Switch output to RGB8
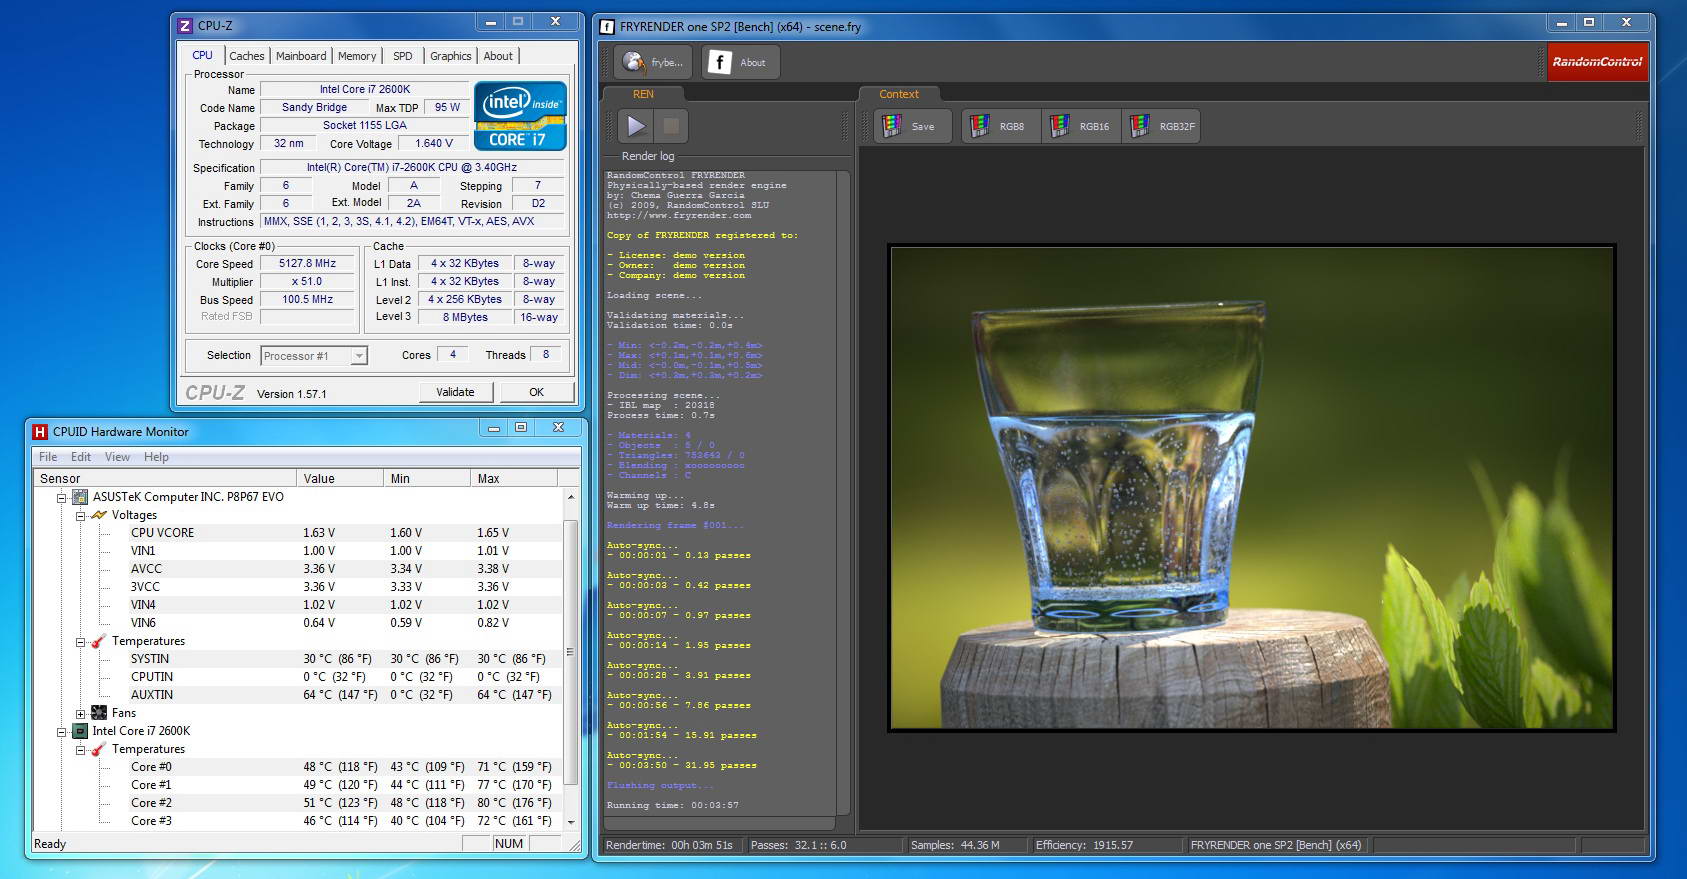1687x879 pixels. 1000,126
